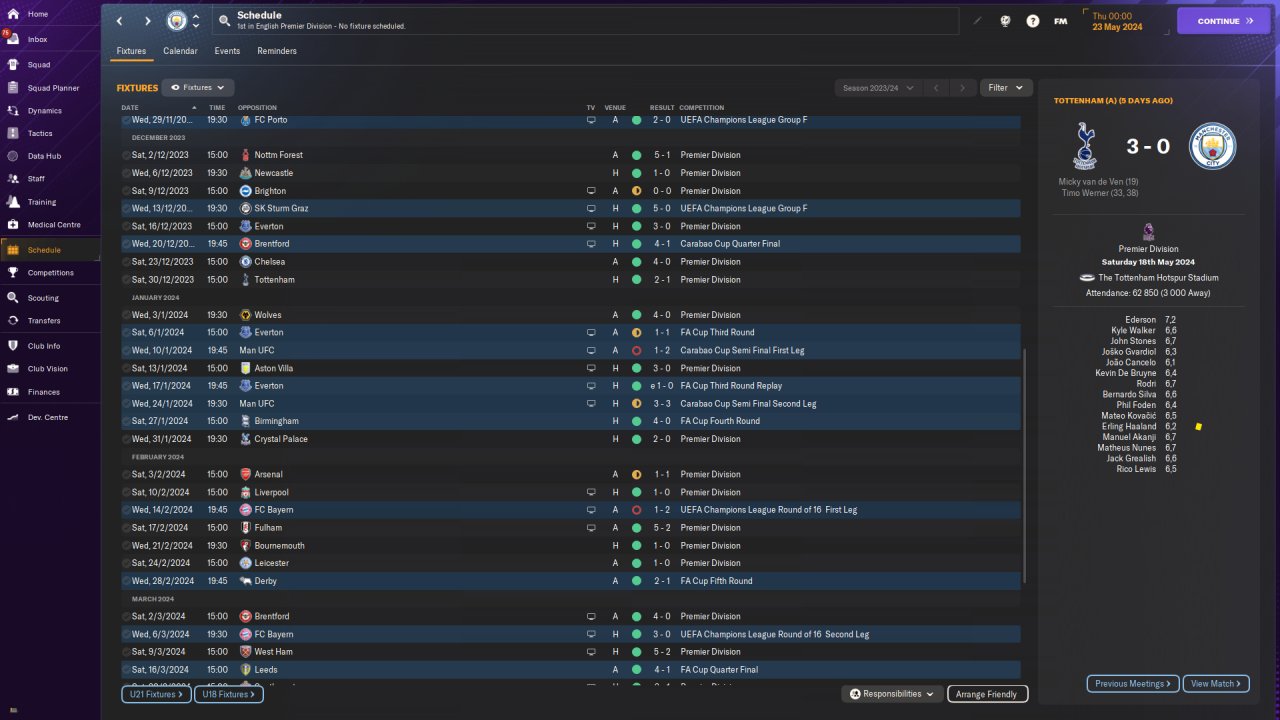Open the Tactics section

click(40, 133)
